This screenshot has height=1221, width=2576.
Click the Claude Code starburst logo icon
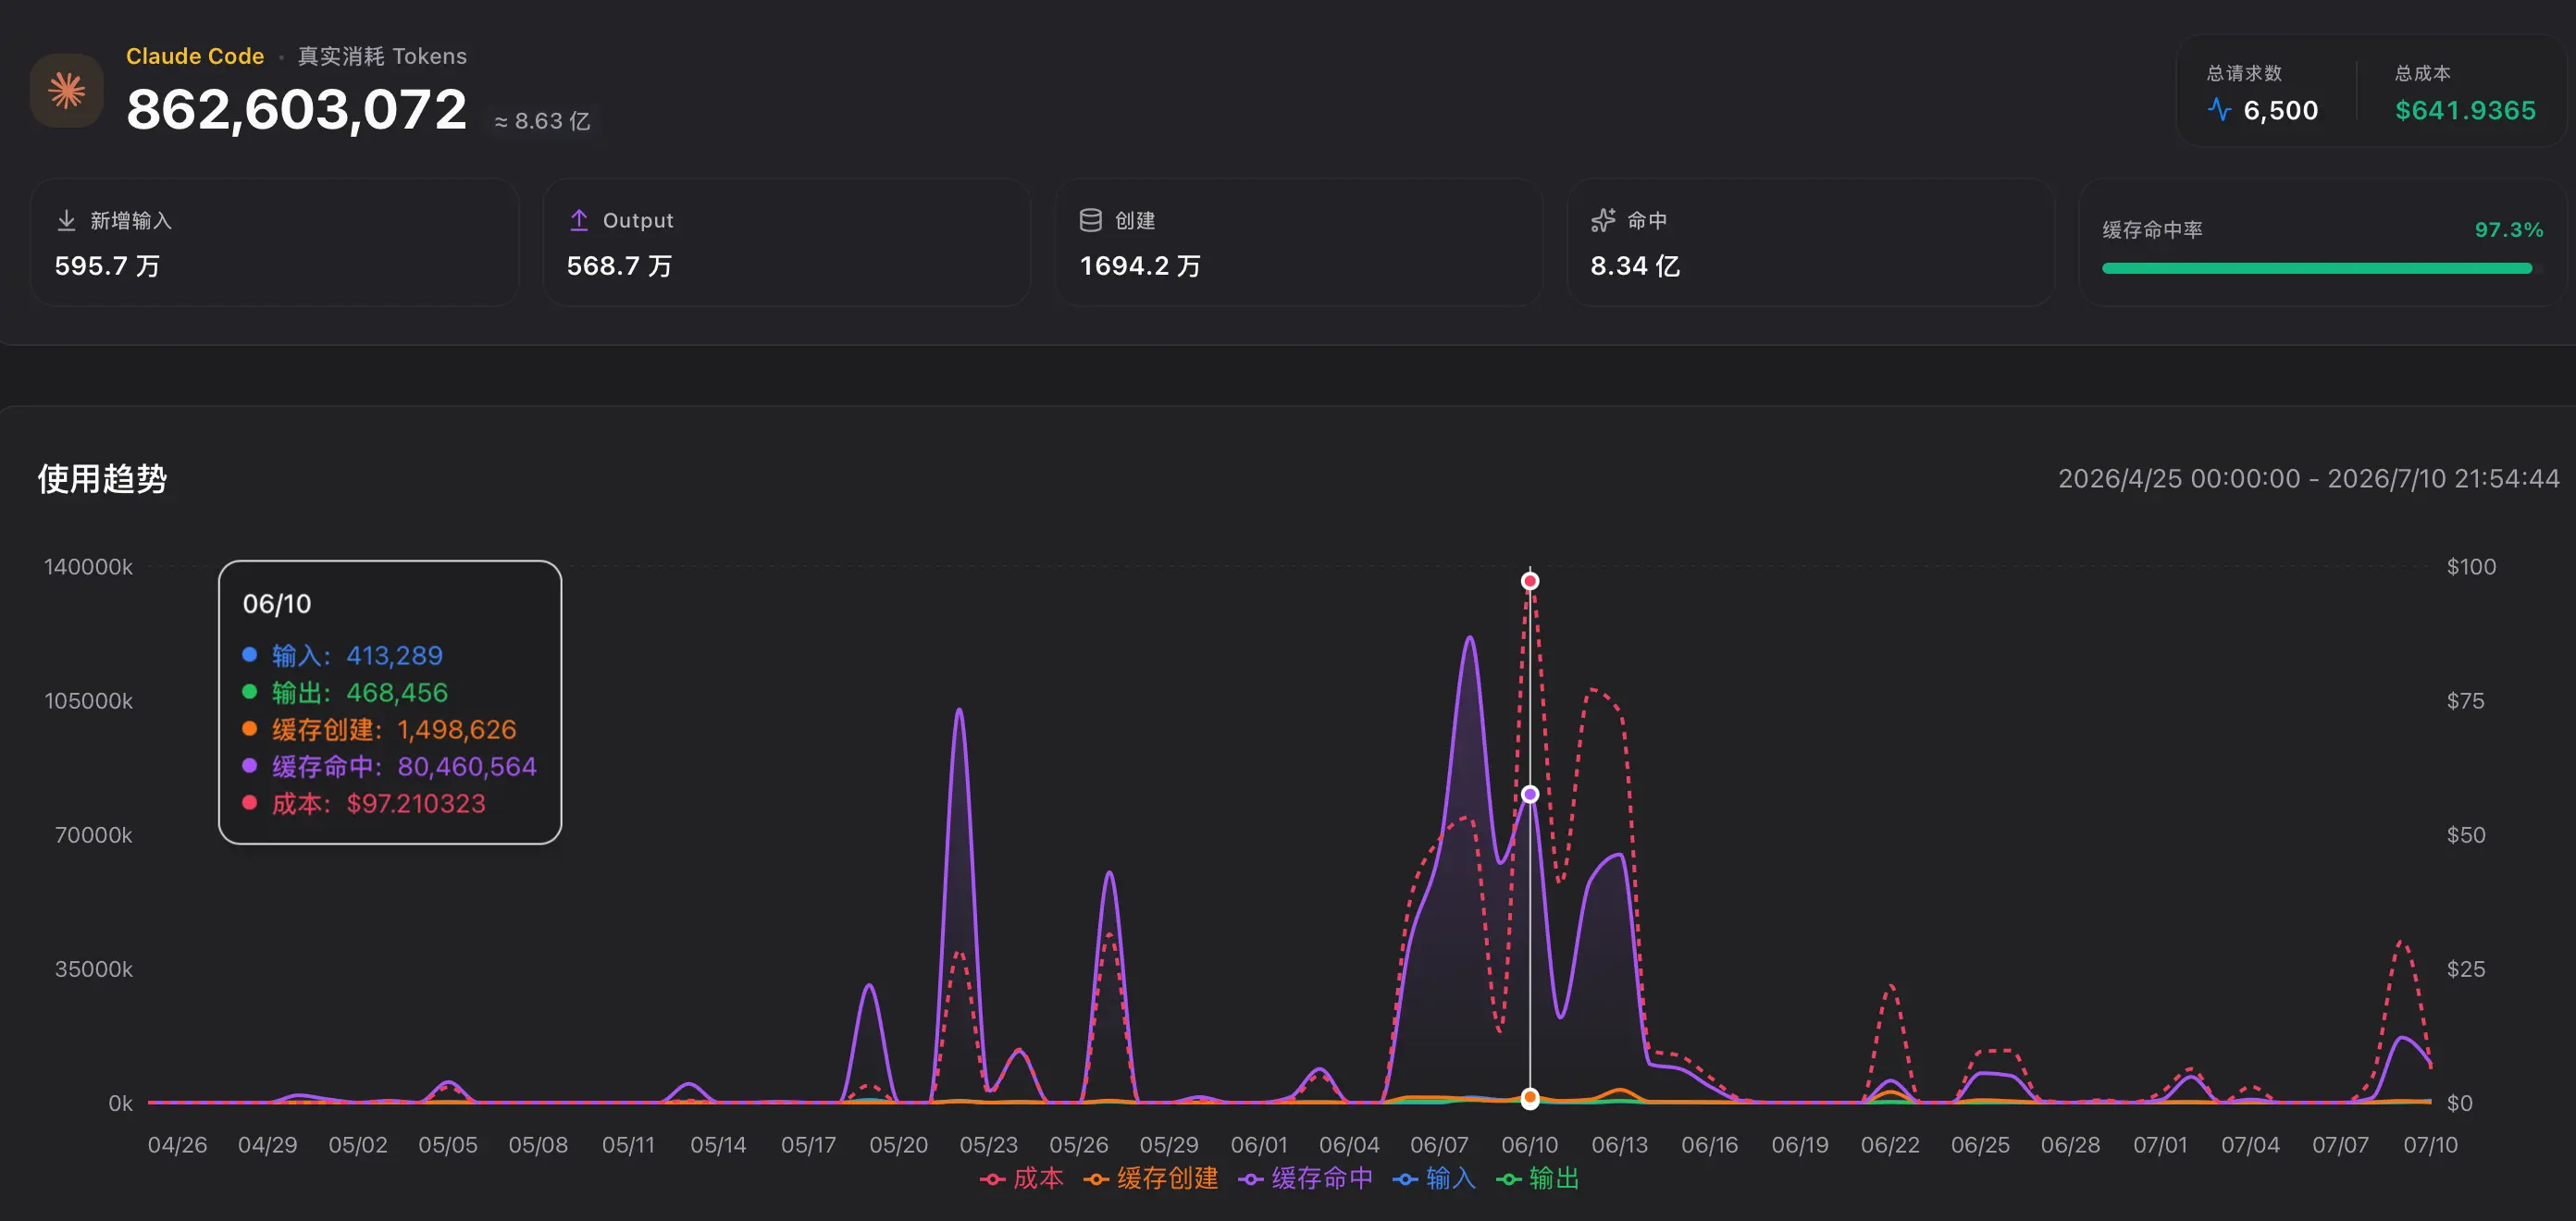tap(67, 91)
